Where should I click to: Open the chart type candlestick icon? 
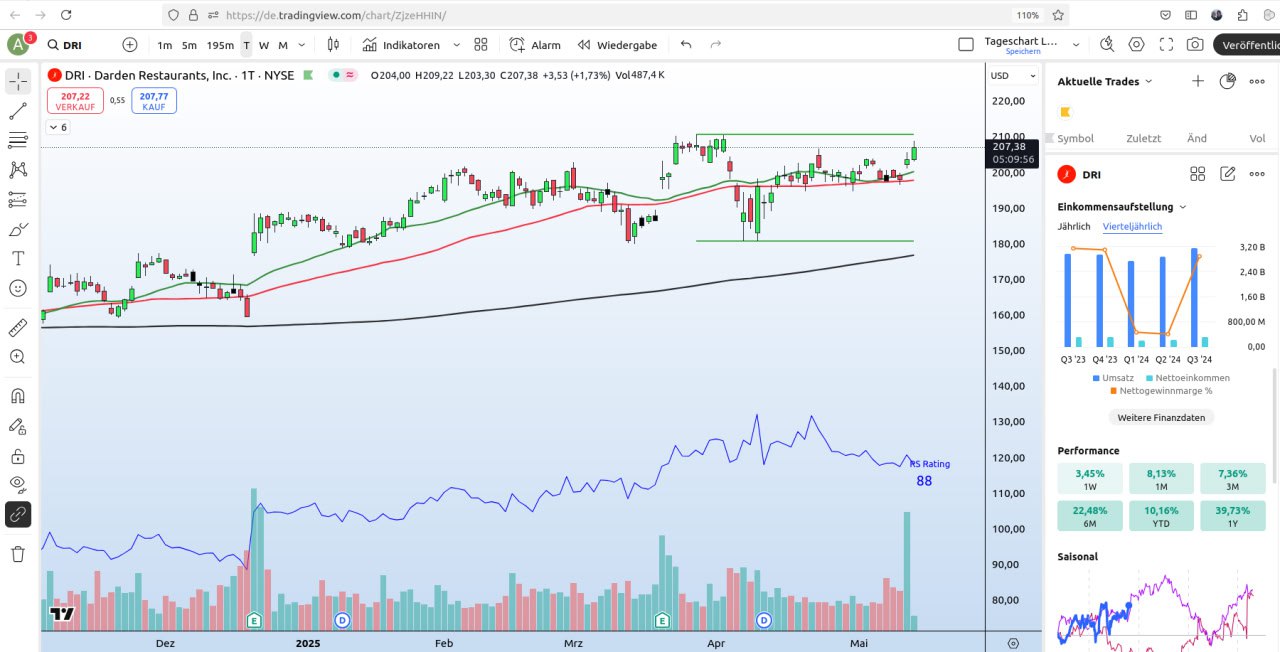point(334,45)
